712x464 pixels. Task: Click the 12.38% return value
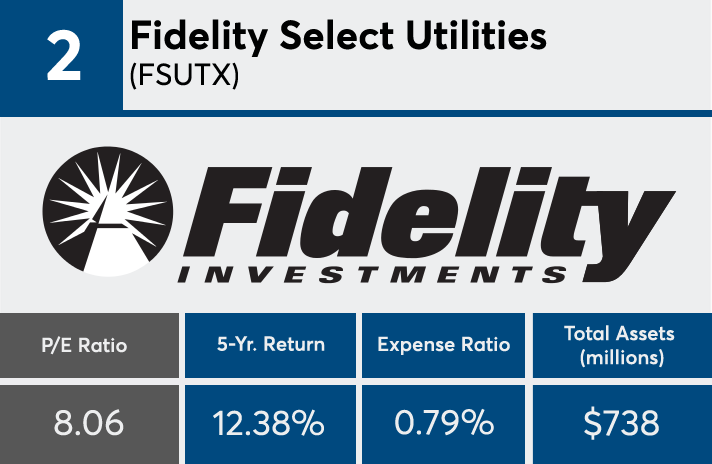(269, 423)
